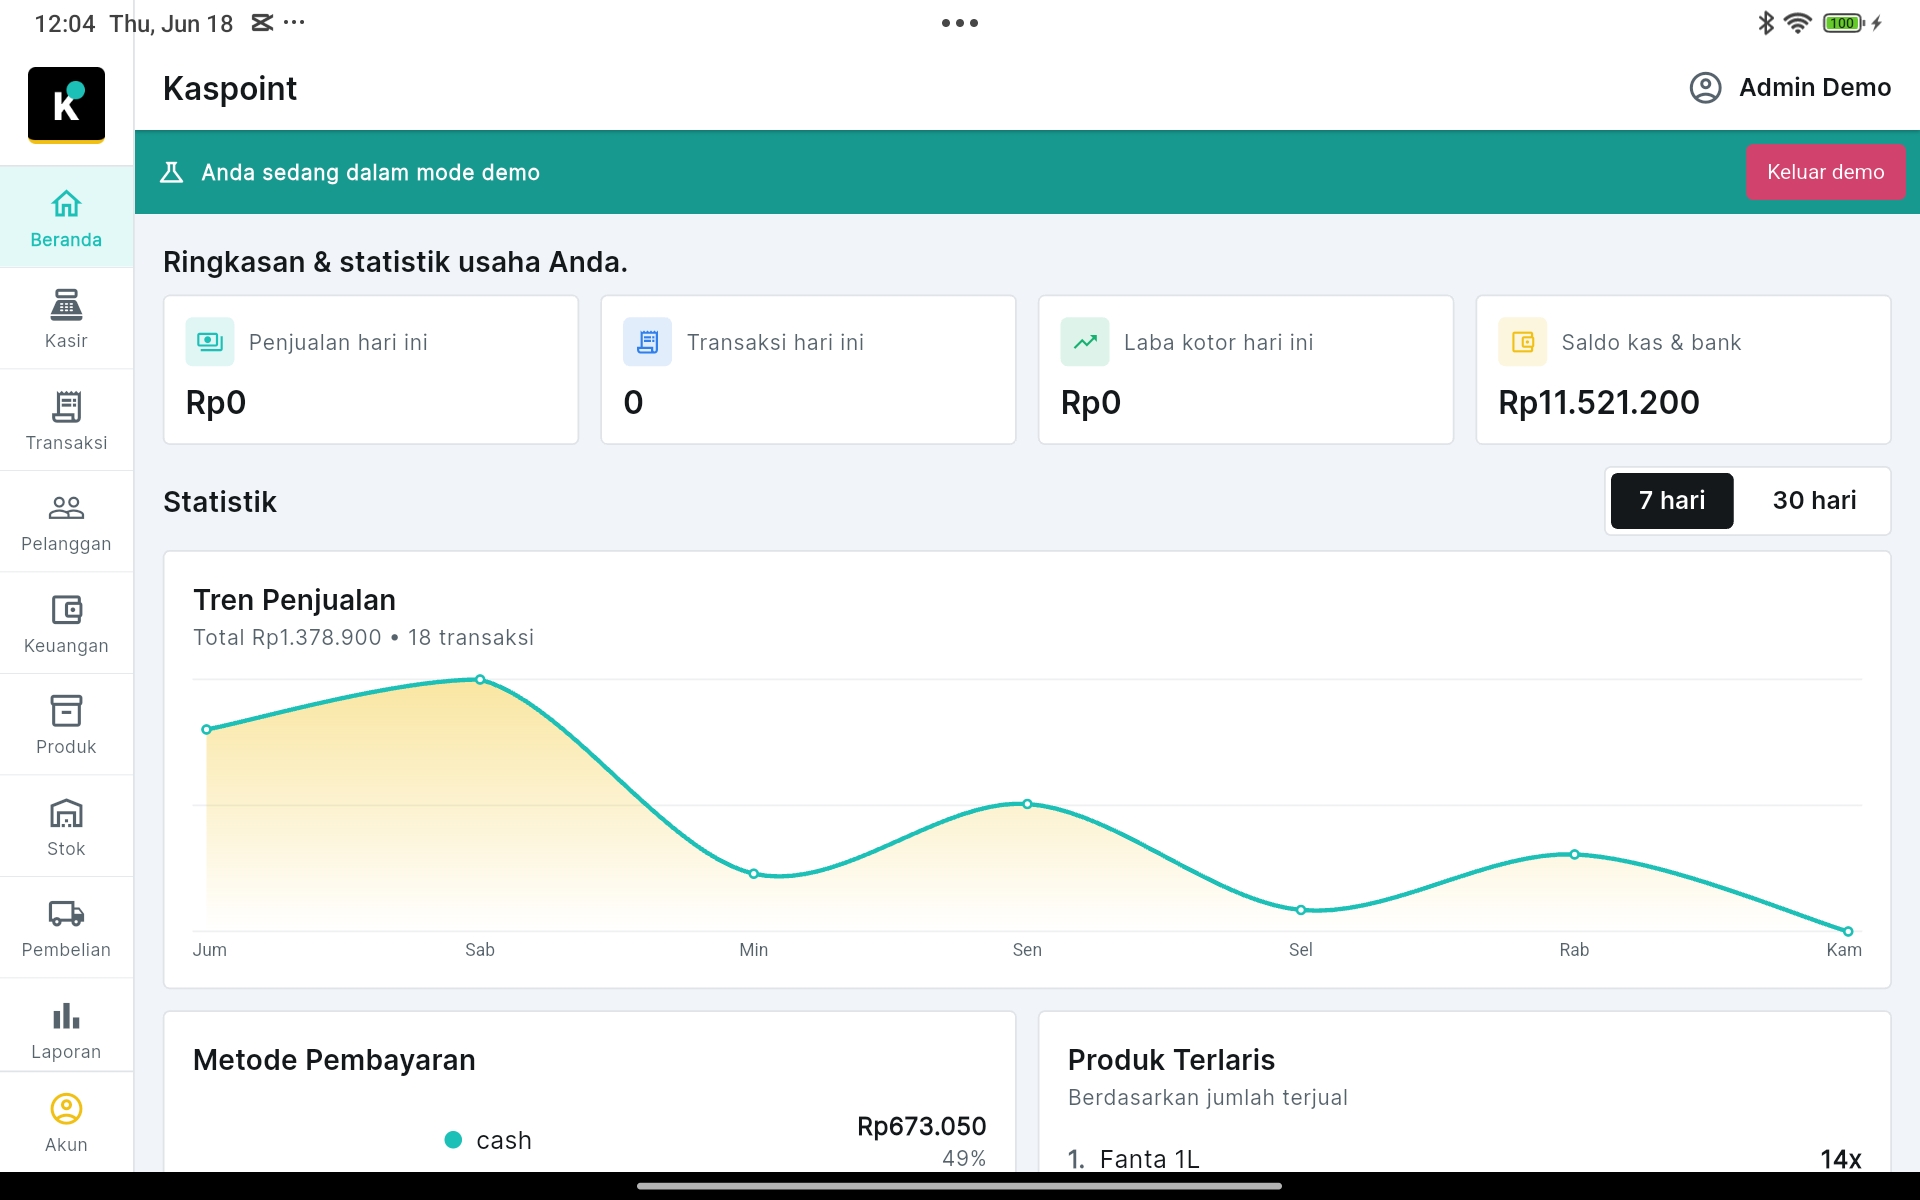This screenshot has height=1200, width=1920.
Task: Click the Penjualan hari ini cash icon
Action: tap(210, 342)
